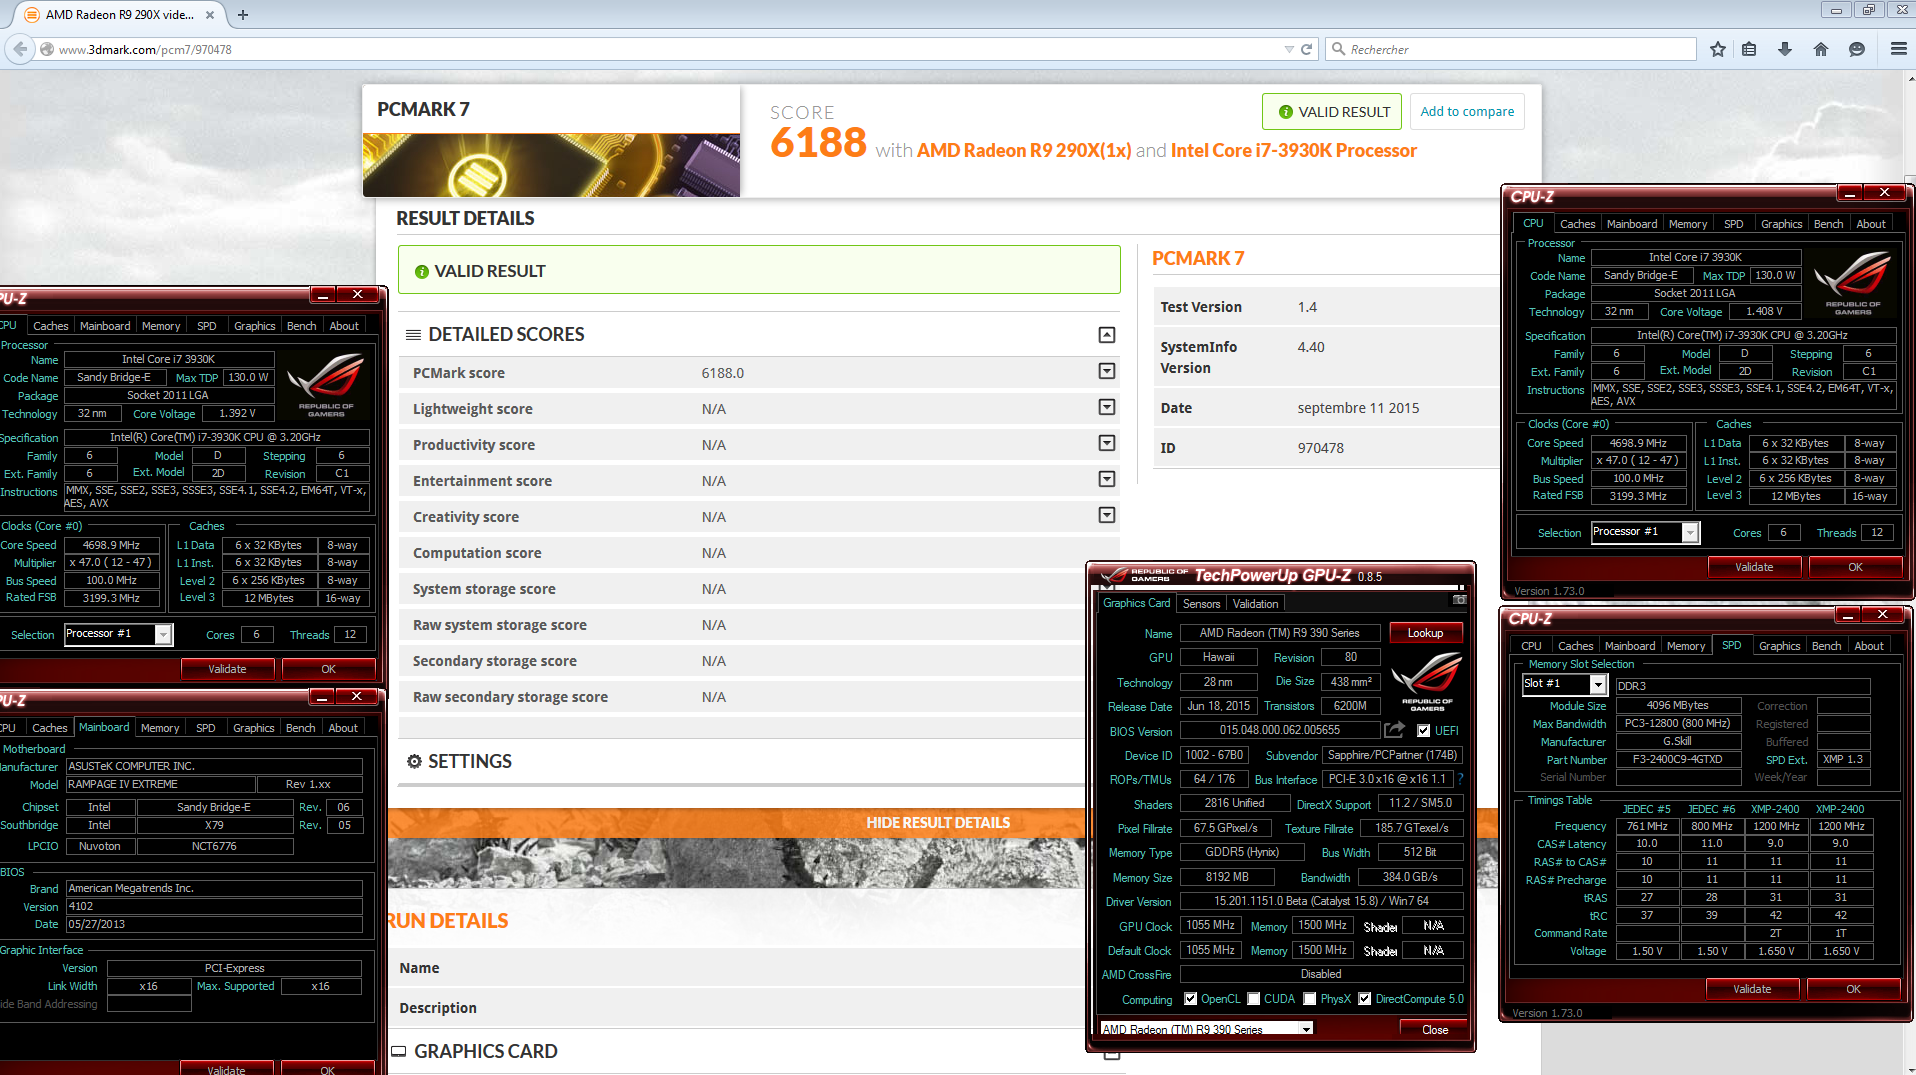Click the ROG logo in GPU-Z window
The height and width of the screenshot is (1075, 1916).
[x=1427, y=681]
